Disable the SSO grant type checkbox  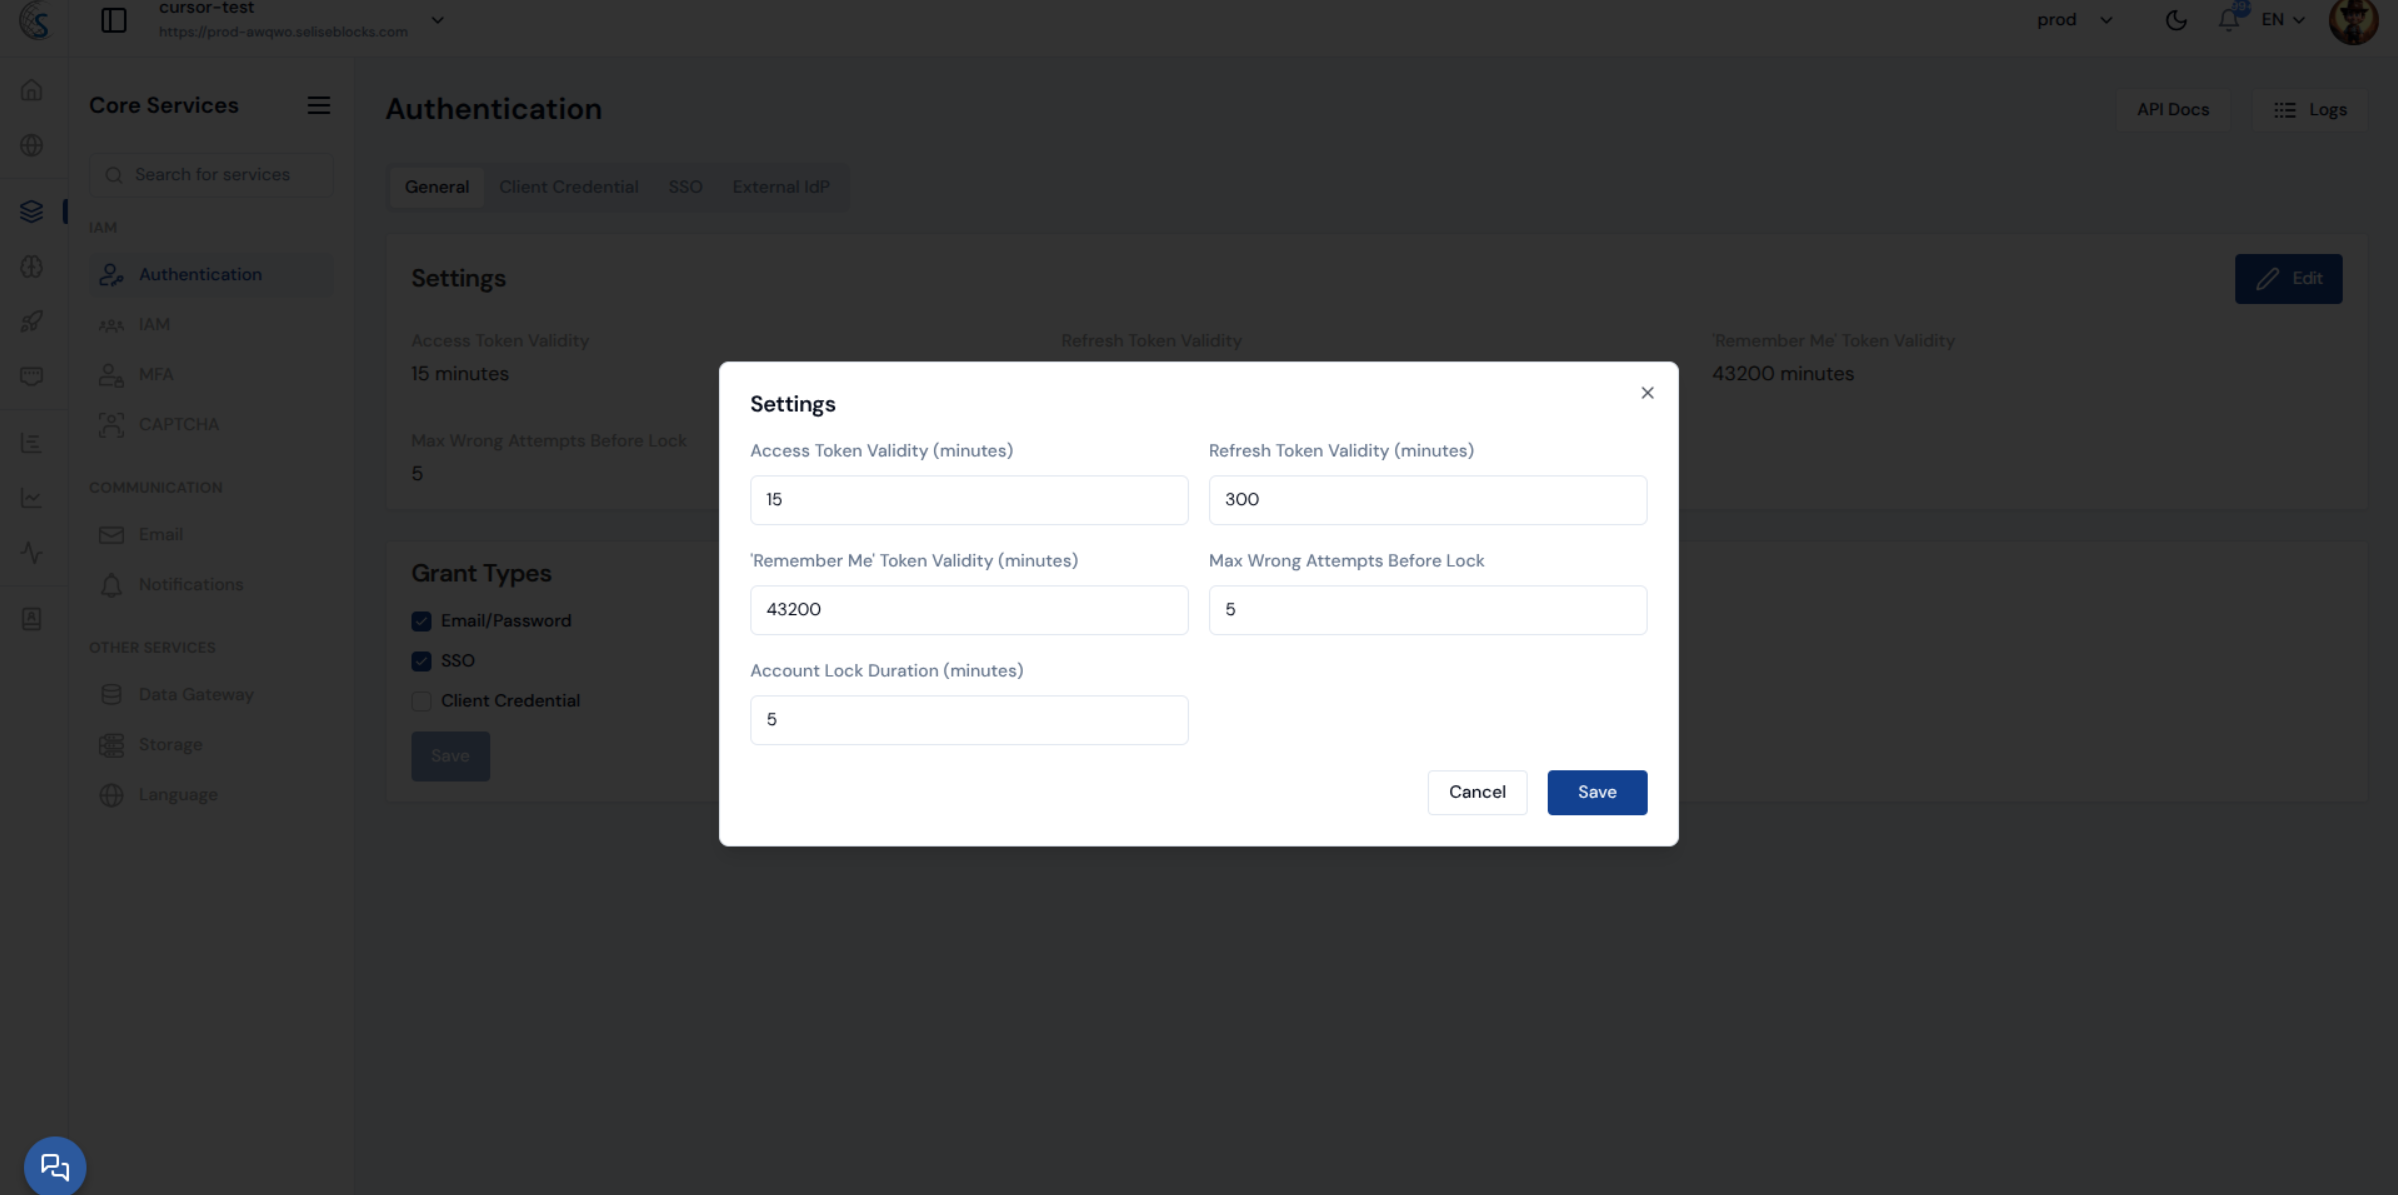pyautogui.click(x=421, y=661)
